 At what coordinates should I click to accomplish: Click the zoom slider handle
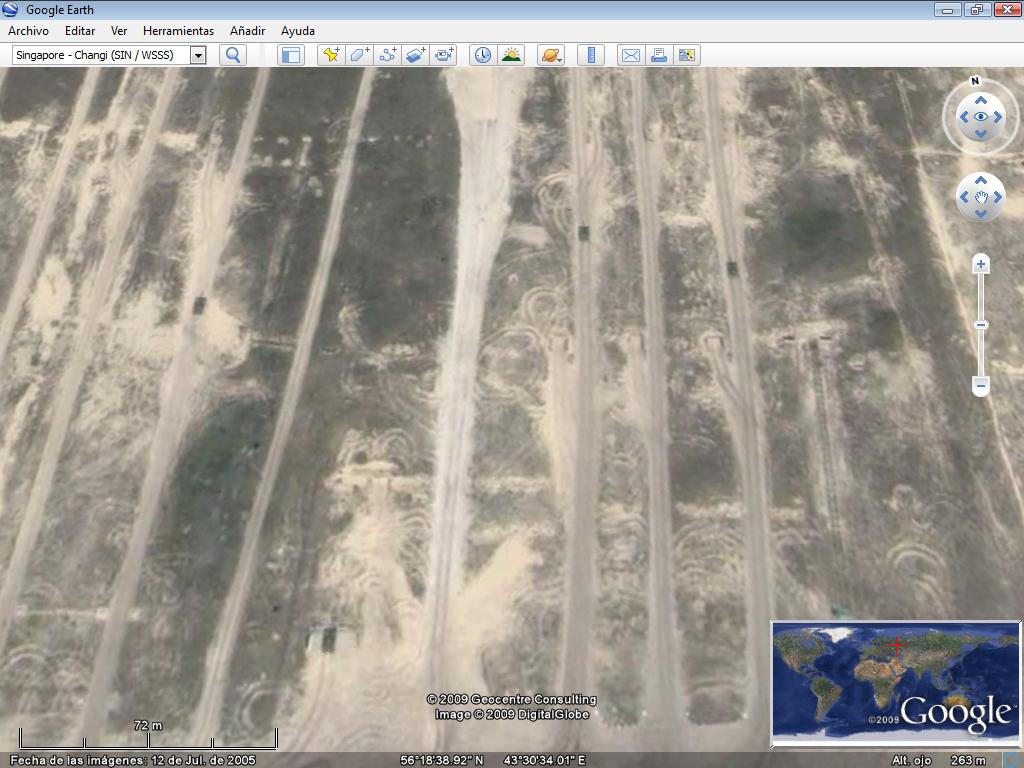981,325
